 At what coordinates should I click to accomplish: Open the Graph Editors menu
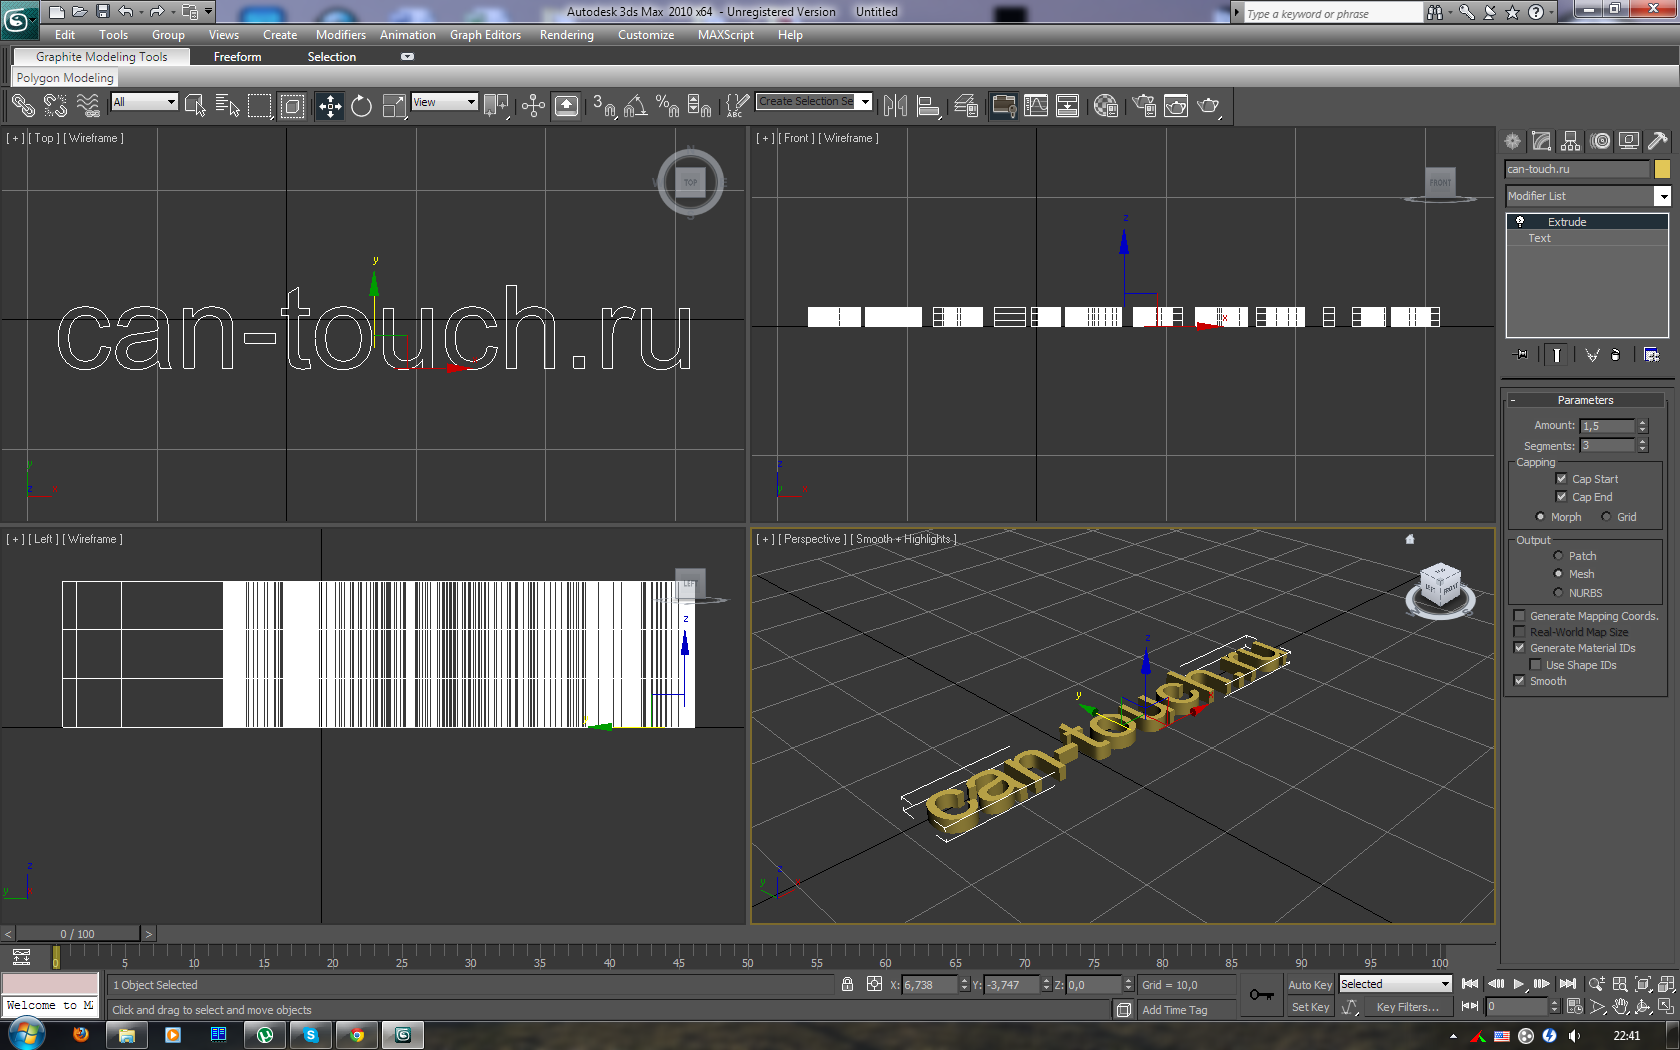(x=485, y=35)
